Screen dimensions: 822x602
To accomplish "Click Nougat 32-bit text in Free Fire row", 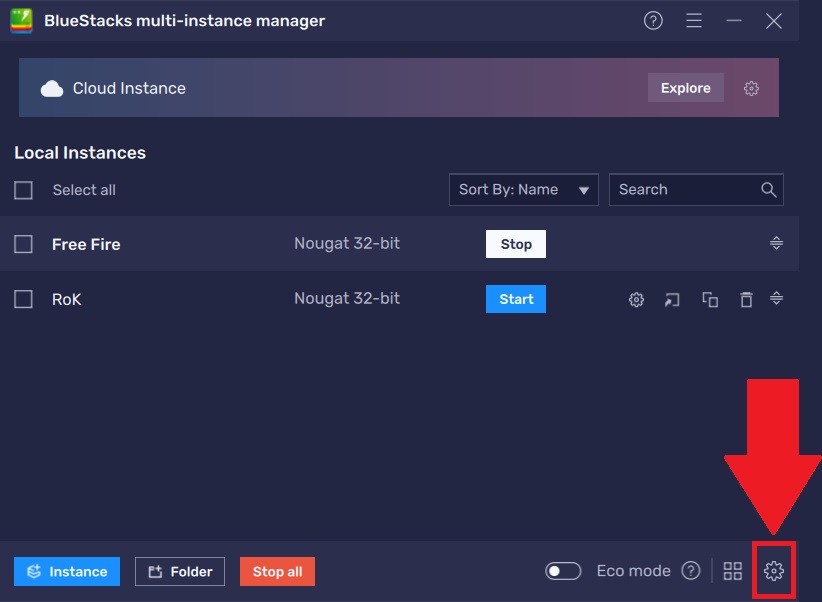I will (x=347, y=243).
